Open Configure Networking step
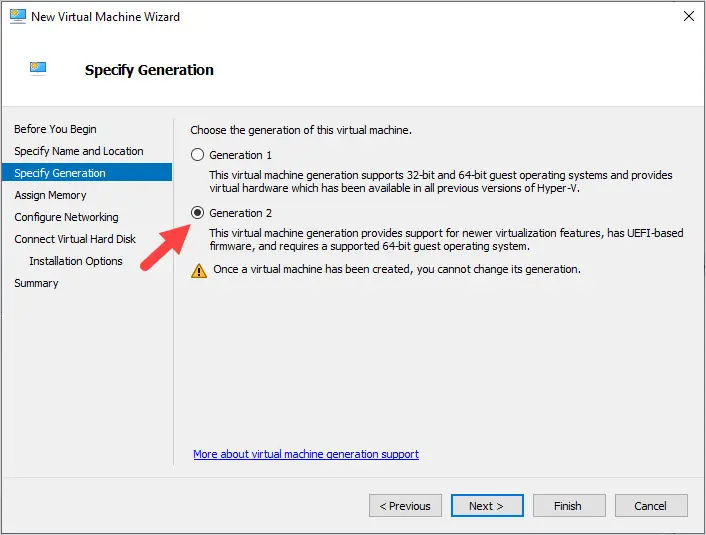Screen dimensions: 706x535 66,217
